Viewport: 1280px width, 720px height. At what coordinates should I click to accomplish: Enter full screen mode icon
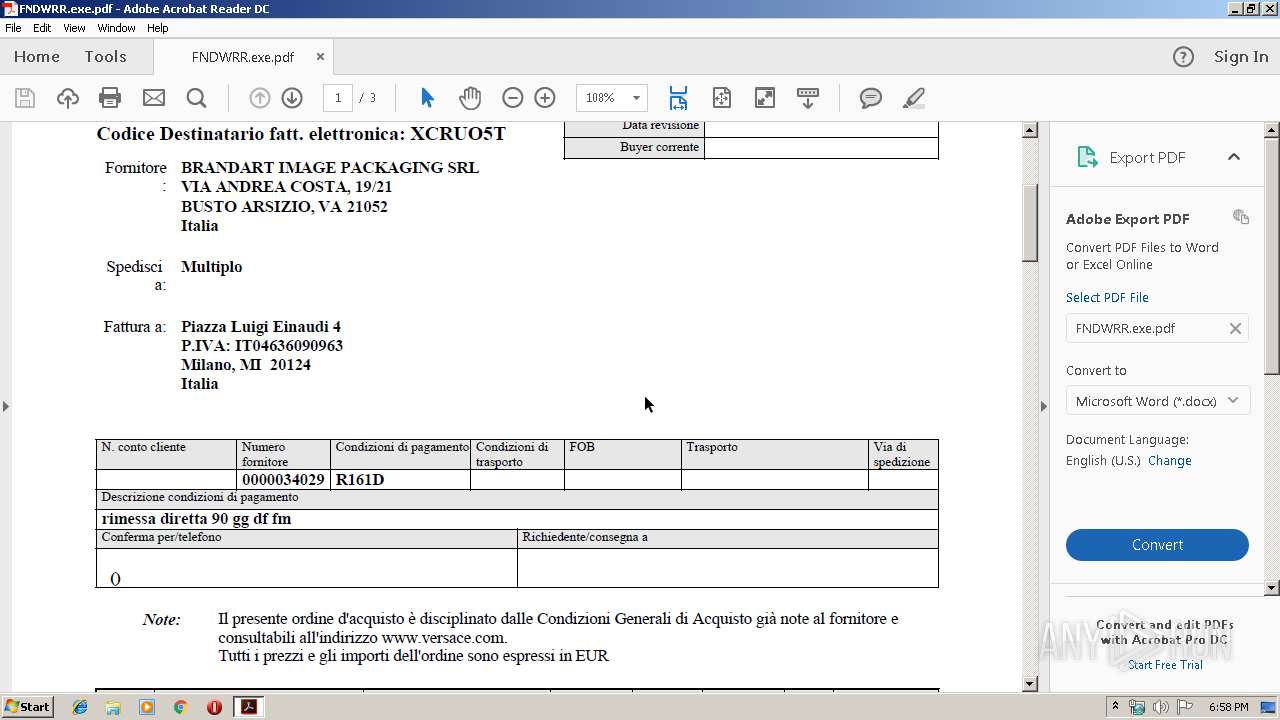(764, 98)
